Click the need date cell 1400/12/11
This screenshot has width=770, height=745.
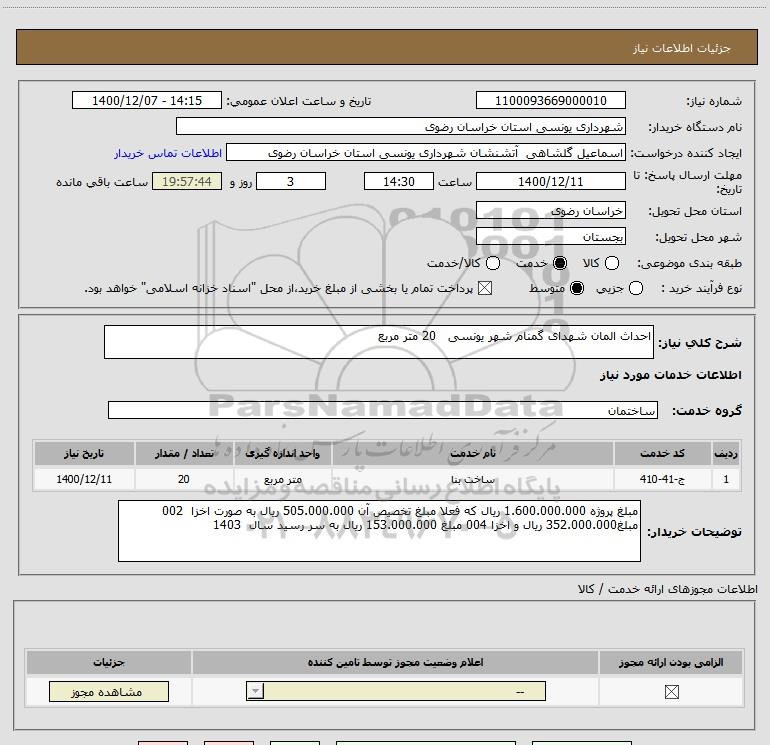(x=84, y=479)
